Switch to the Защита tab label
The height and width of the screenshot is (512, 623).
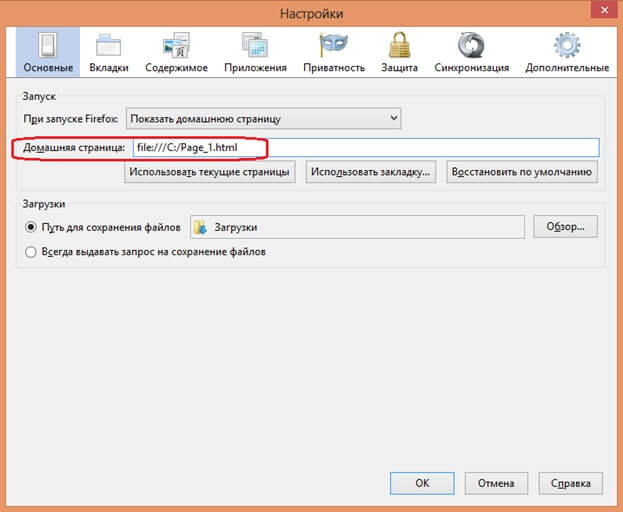pos(399,68)
